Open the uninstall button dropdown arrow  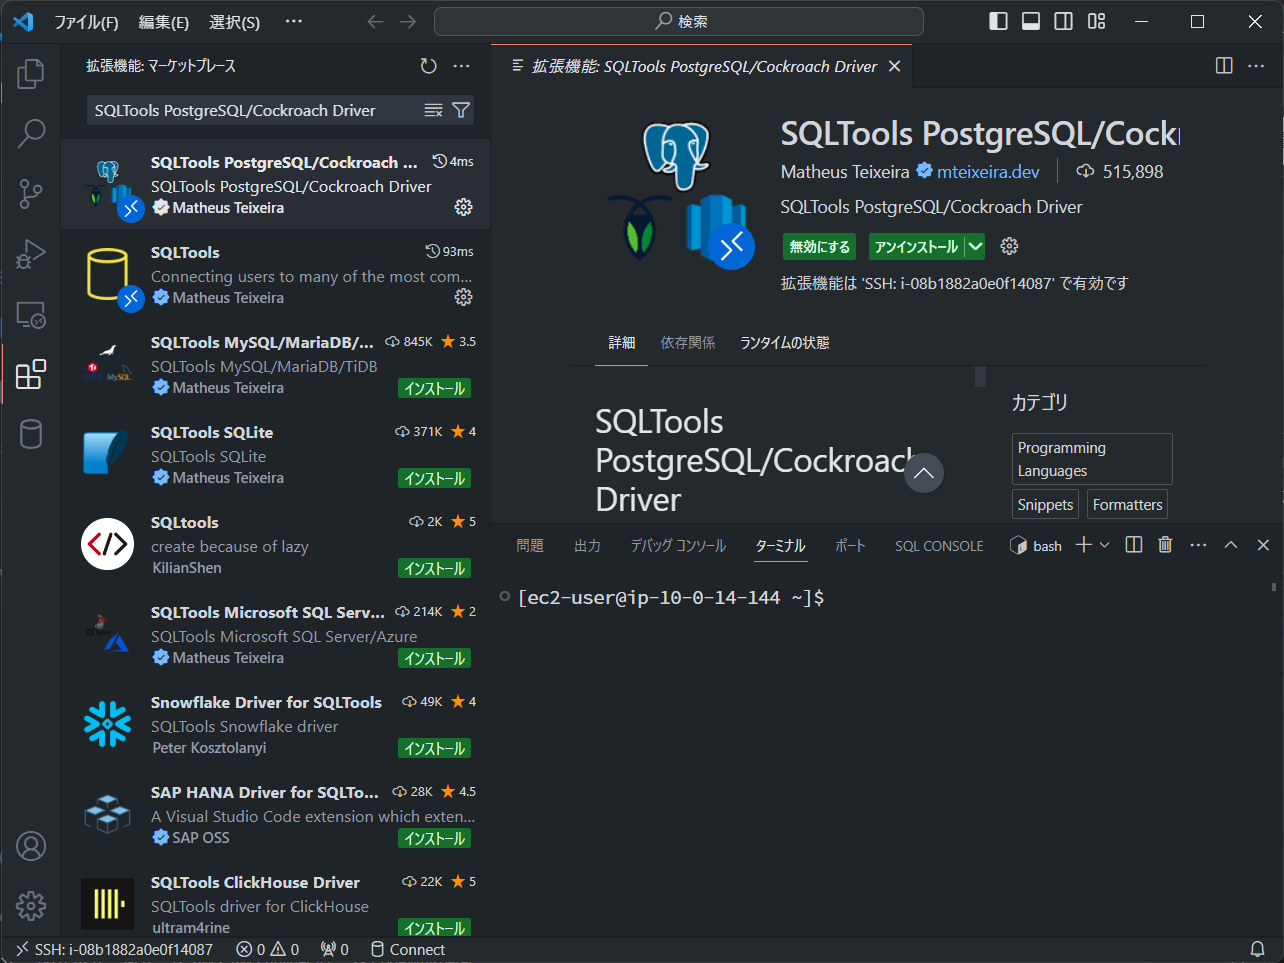tap(976, 247)
